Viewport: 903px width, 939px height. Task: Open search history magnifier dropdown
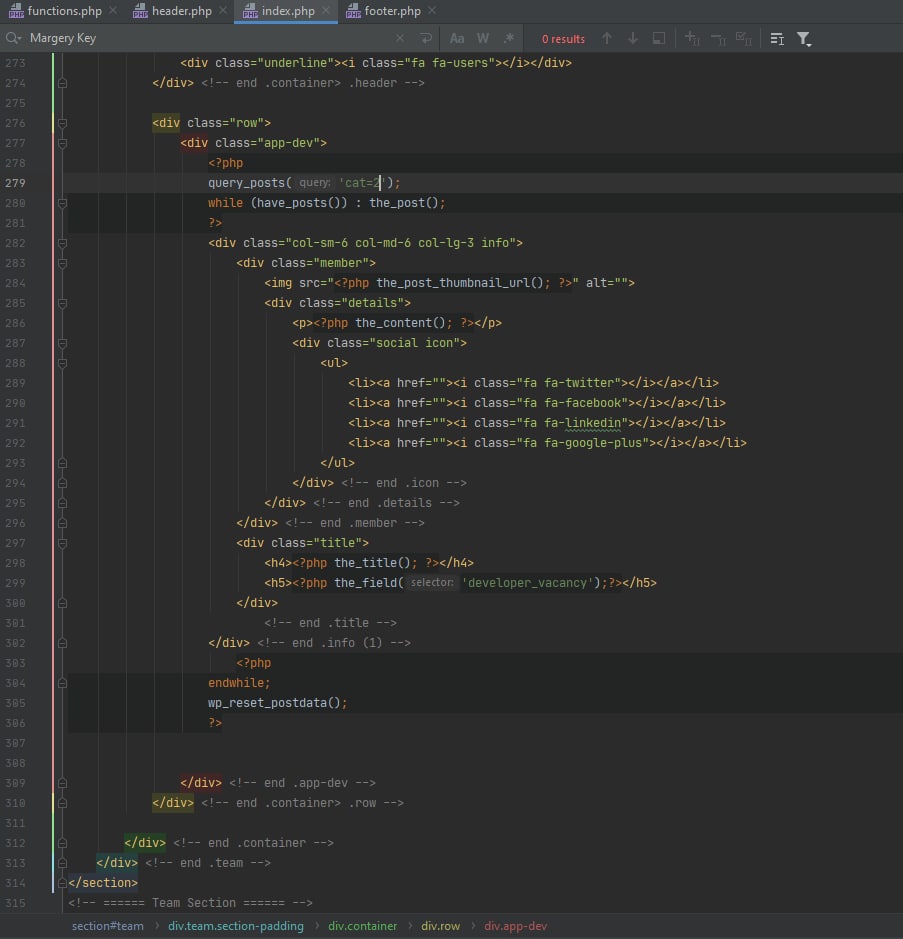[x=14, y=39]
